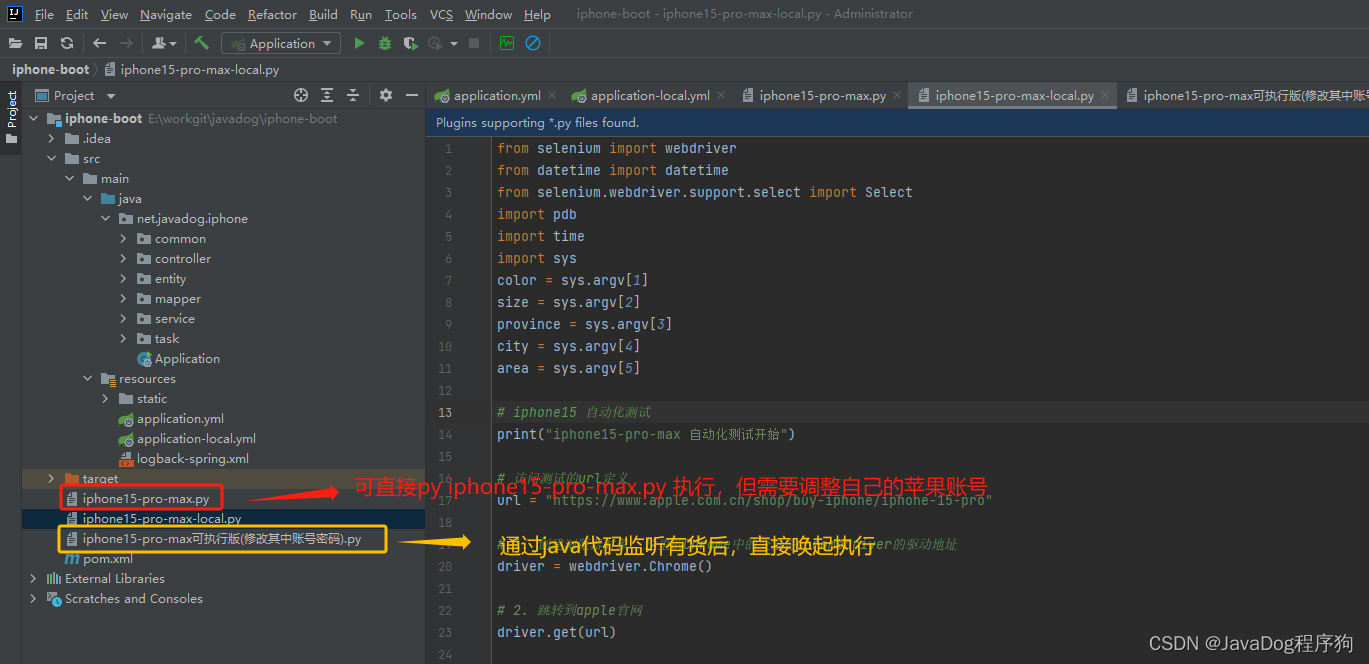Open the VCS menu
This screenshot has width=1369, height=664.
coord(441,14)
